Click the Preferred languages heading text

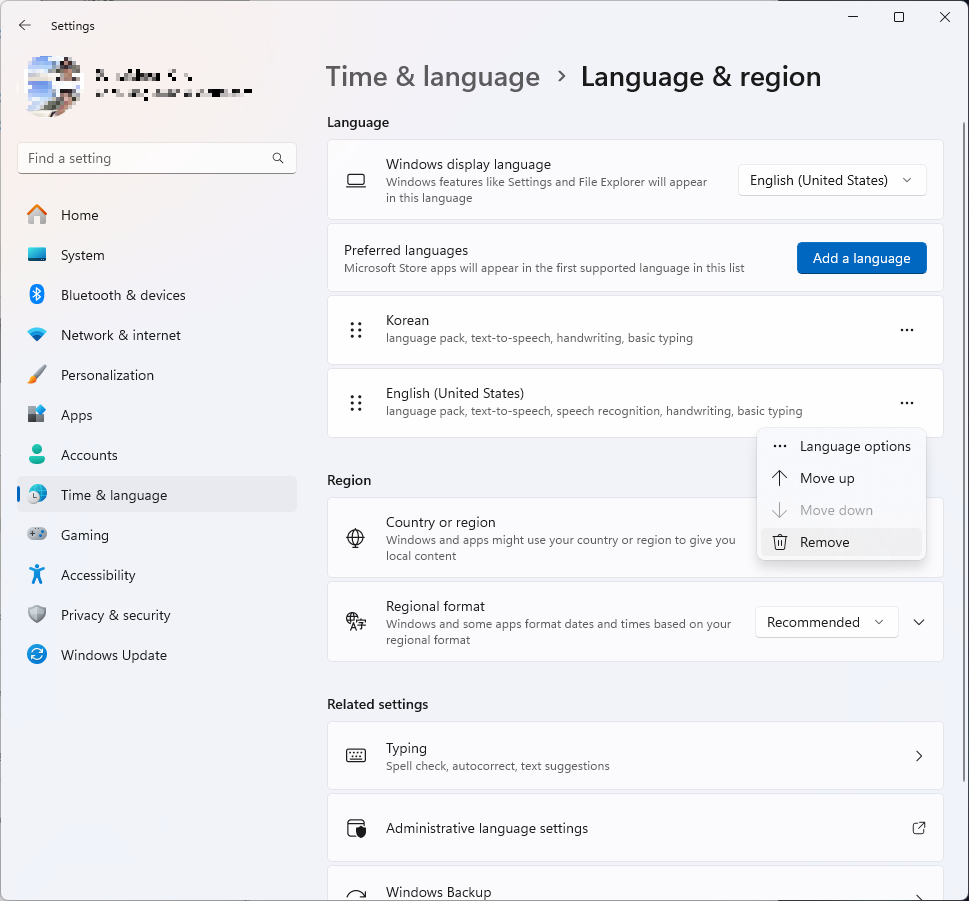406,250
